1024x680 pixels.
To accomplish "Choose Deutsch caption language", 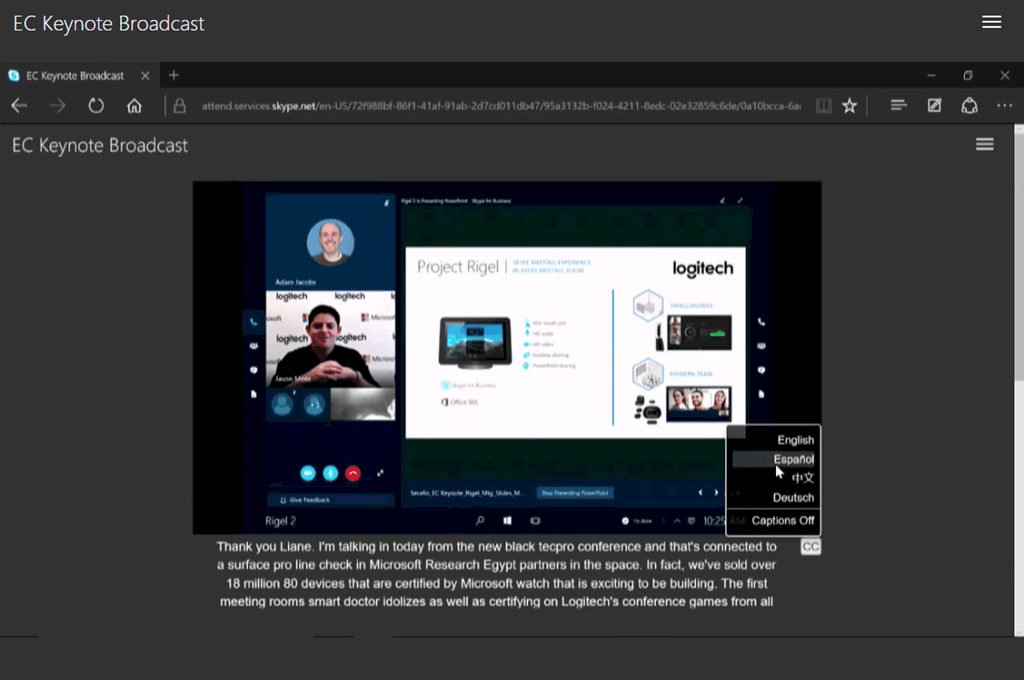I will [x=793, y=497].
